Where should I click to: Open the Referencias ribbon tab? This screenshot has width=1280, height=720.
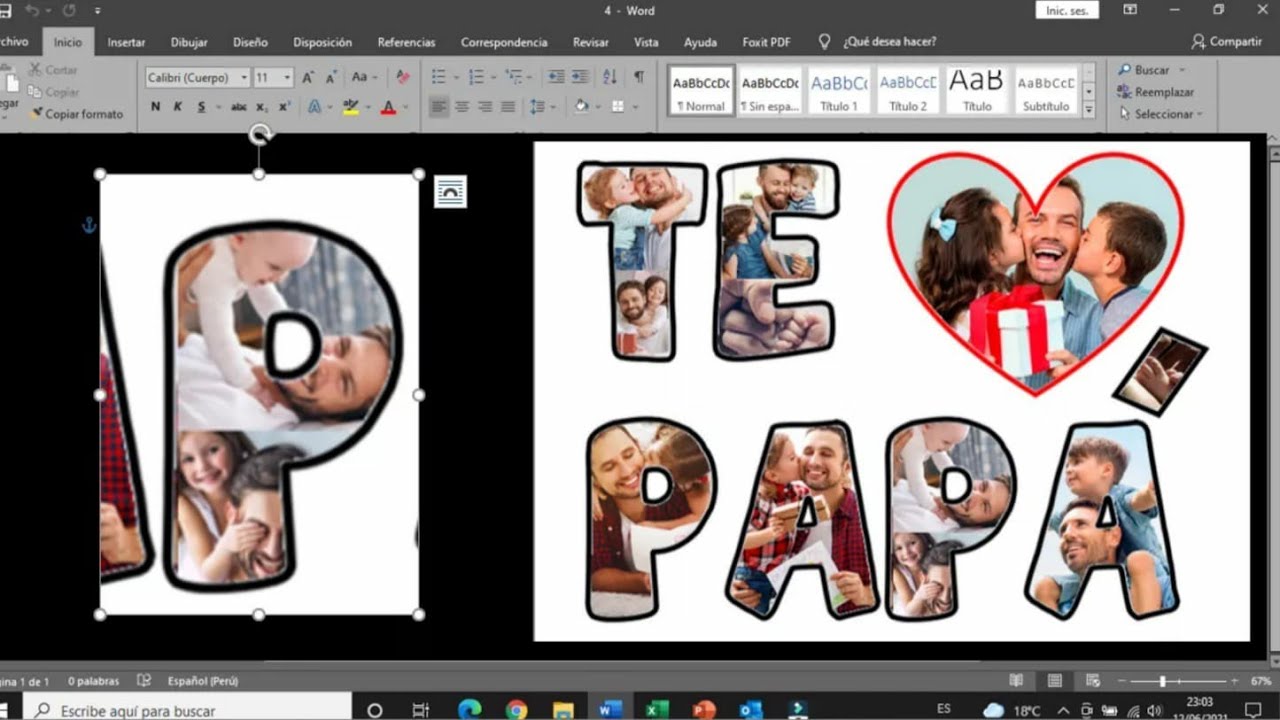(406, 42)
